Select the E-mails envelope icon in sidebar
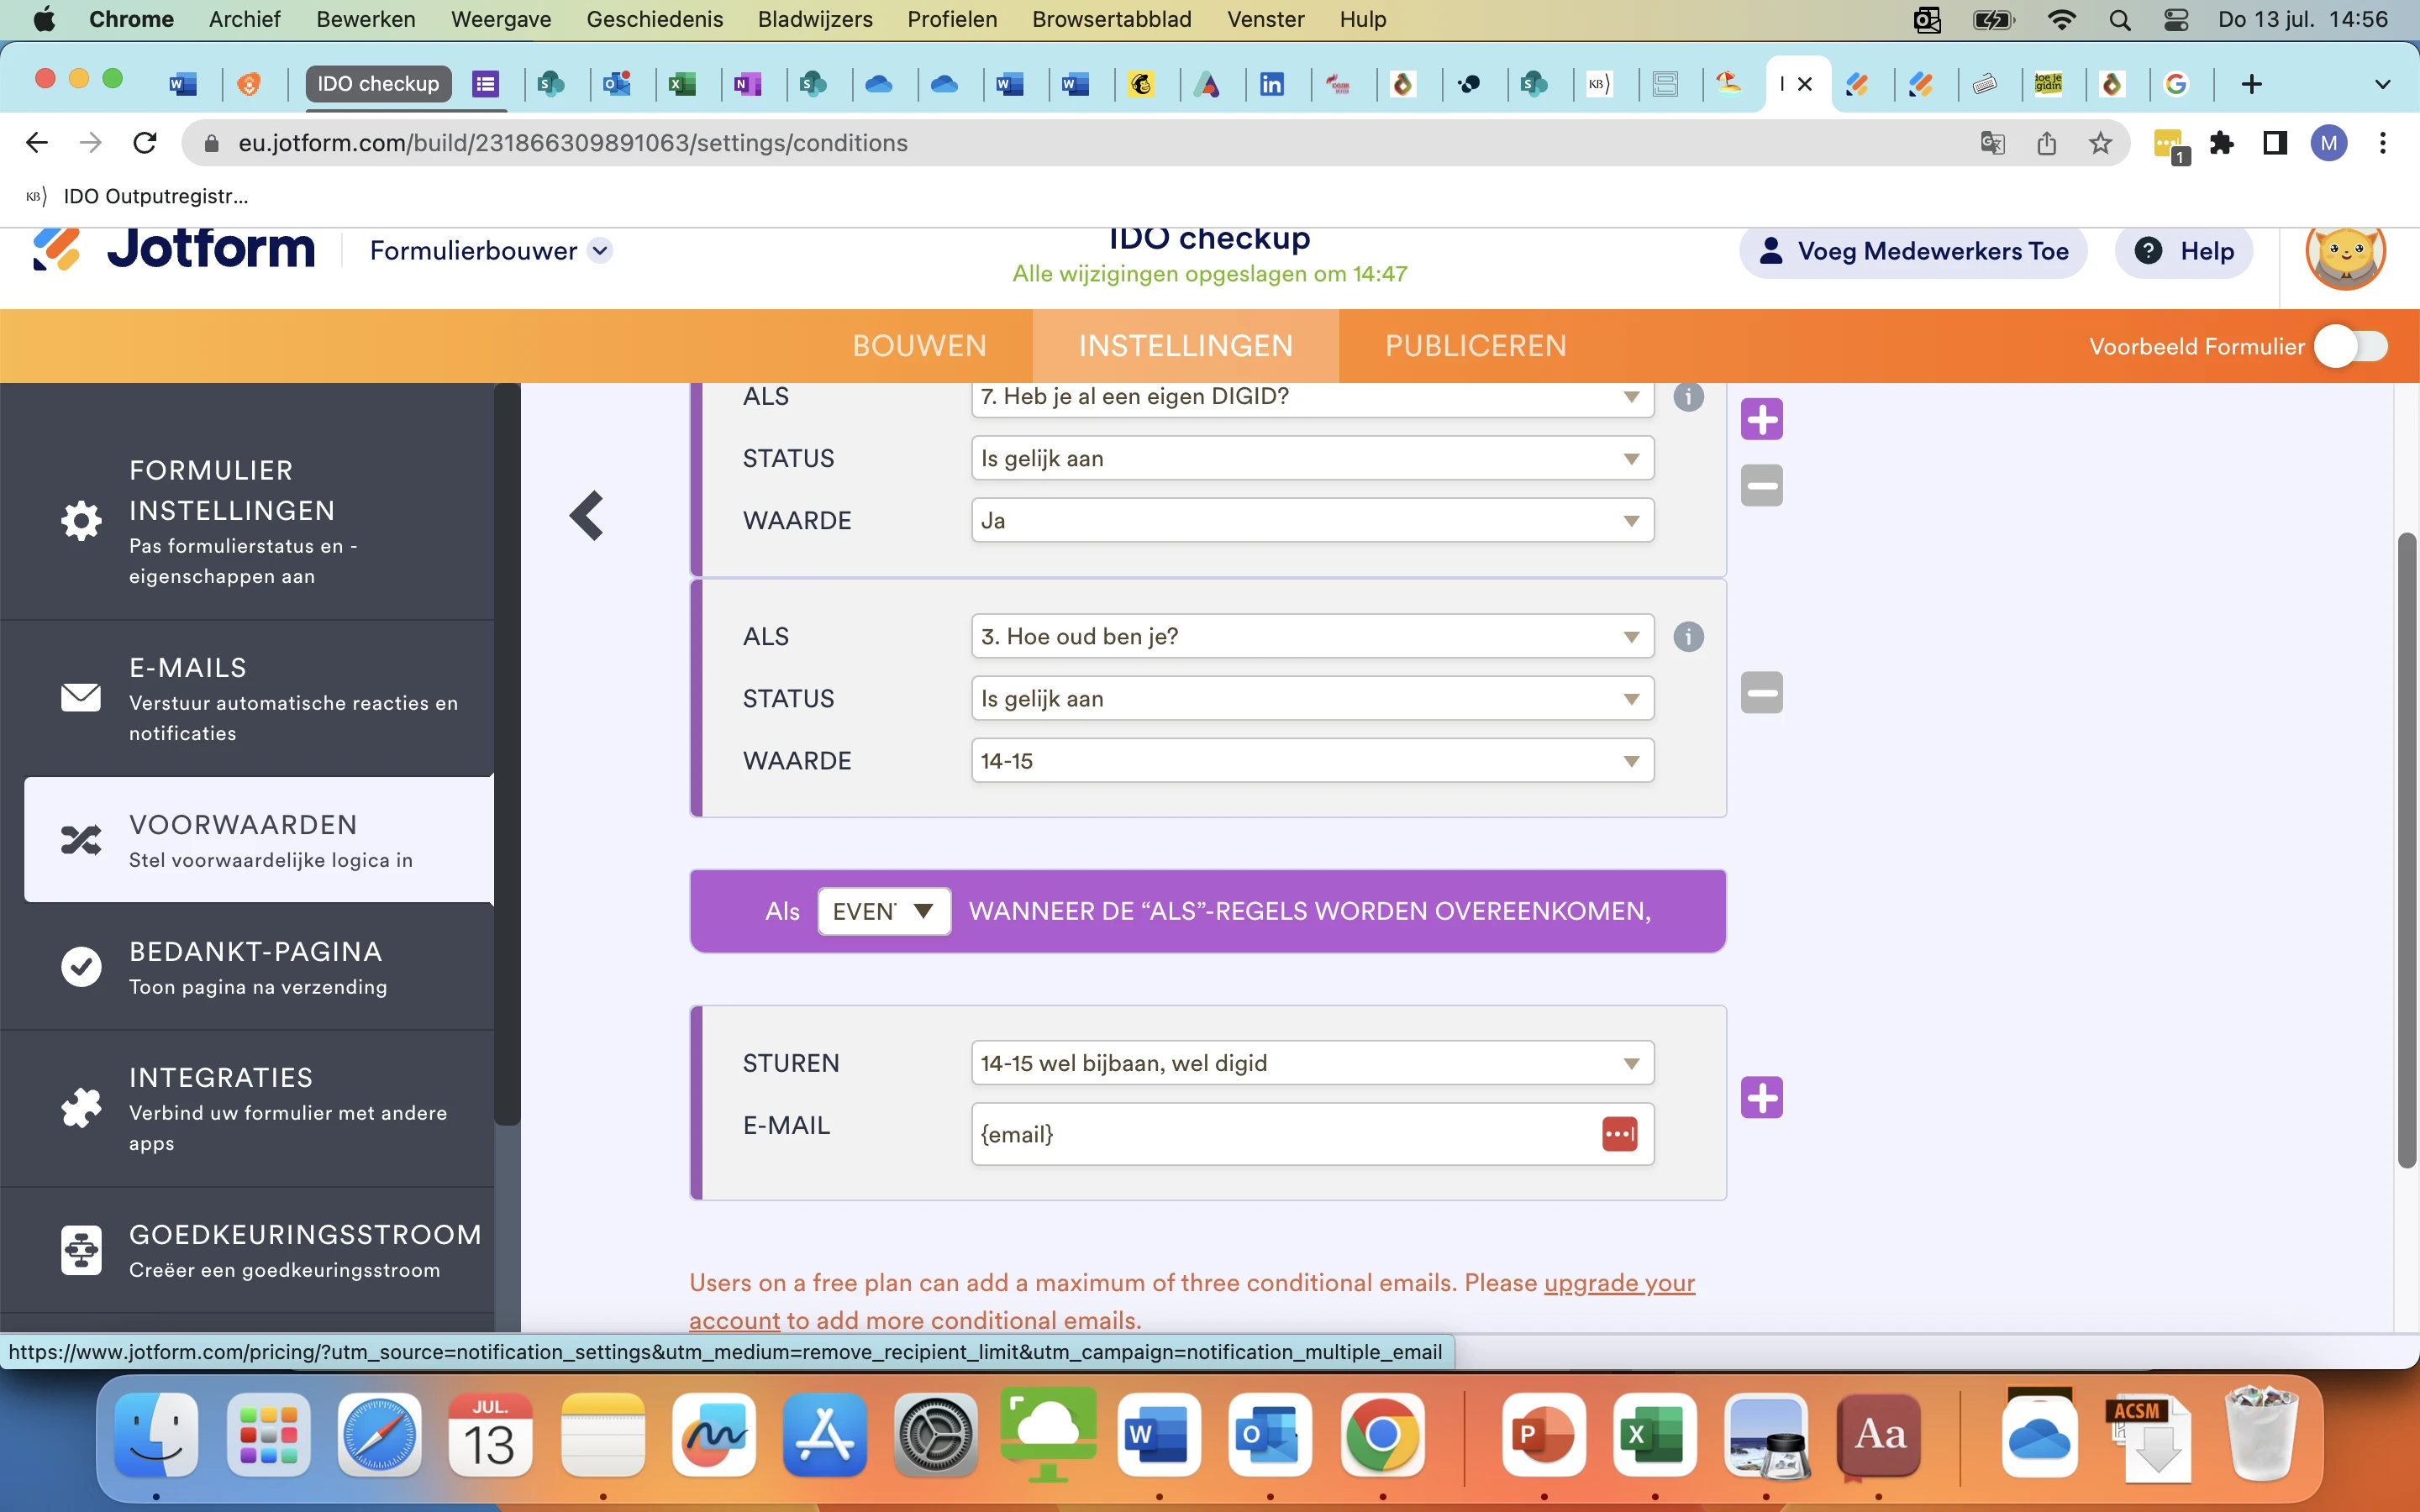Screen dimensions: 2420x1512 pos(81,697)
